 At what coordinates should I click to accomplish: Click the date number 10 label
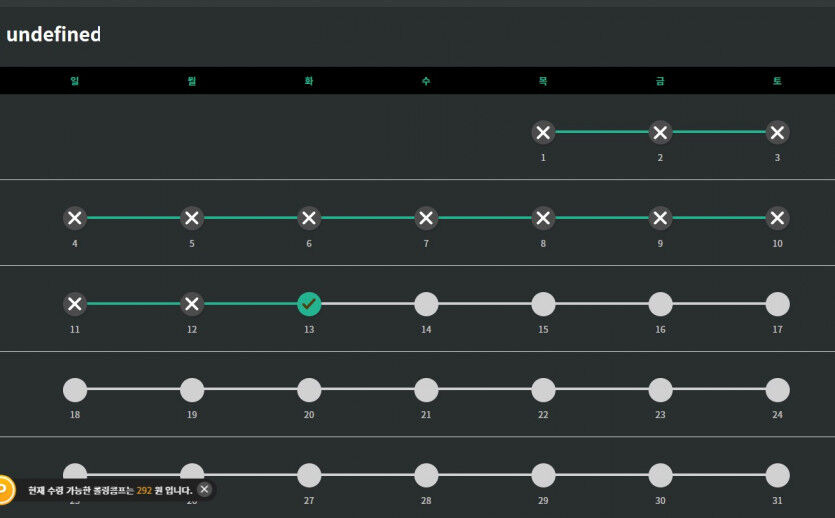777,243
